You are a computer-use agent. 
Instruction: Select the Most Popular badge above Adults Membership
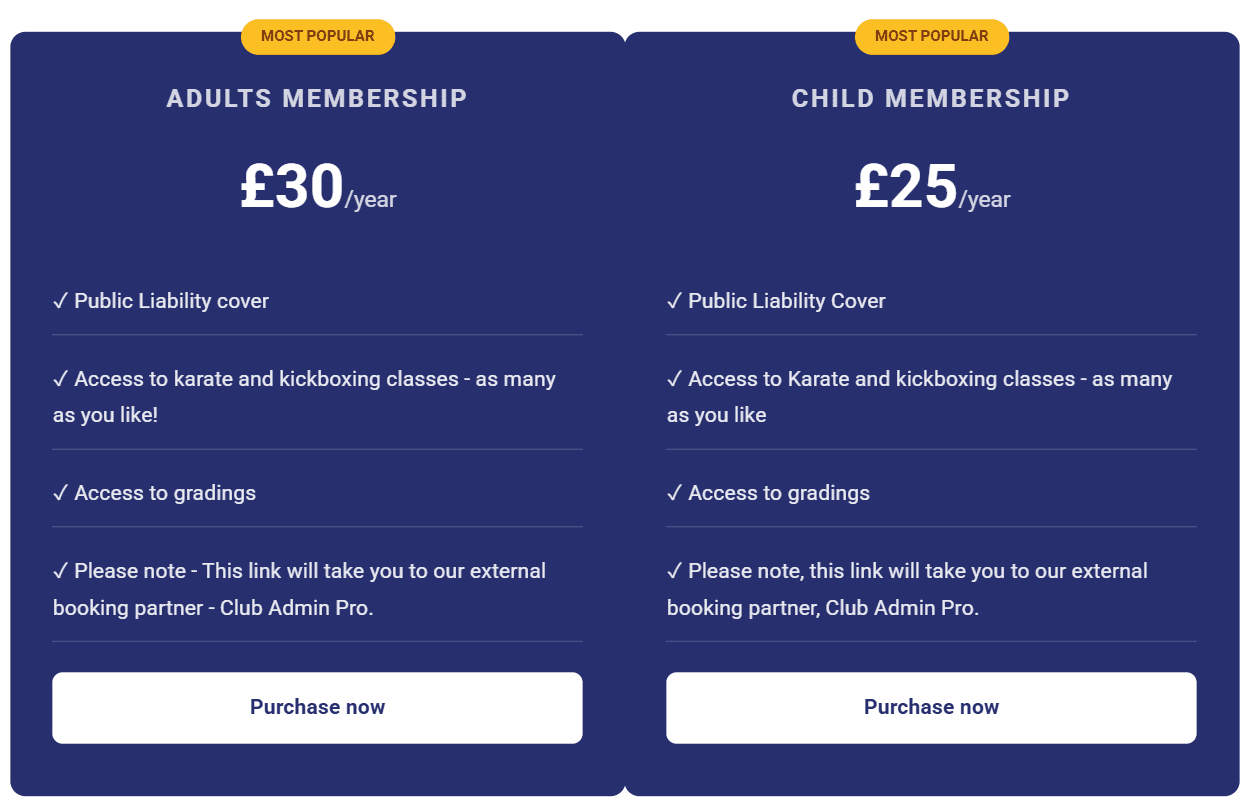pyautogui.click(x=318, y=36)
